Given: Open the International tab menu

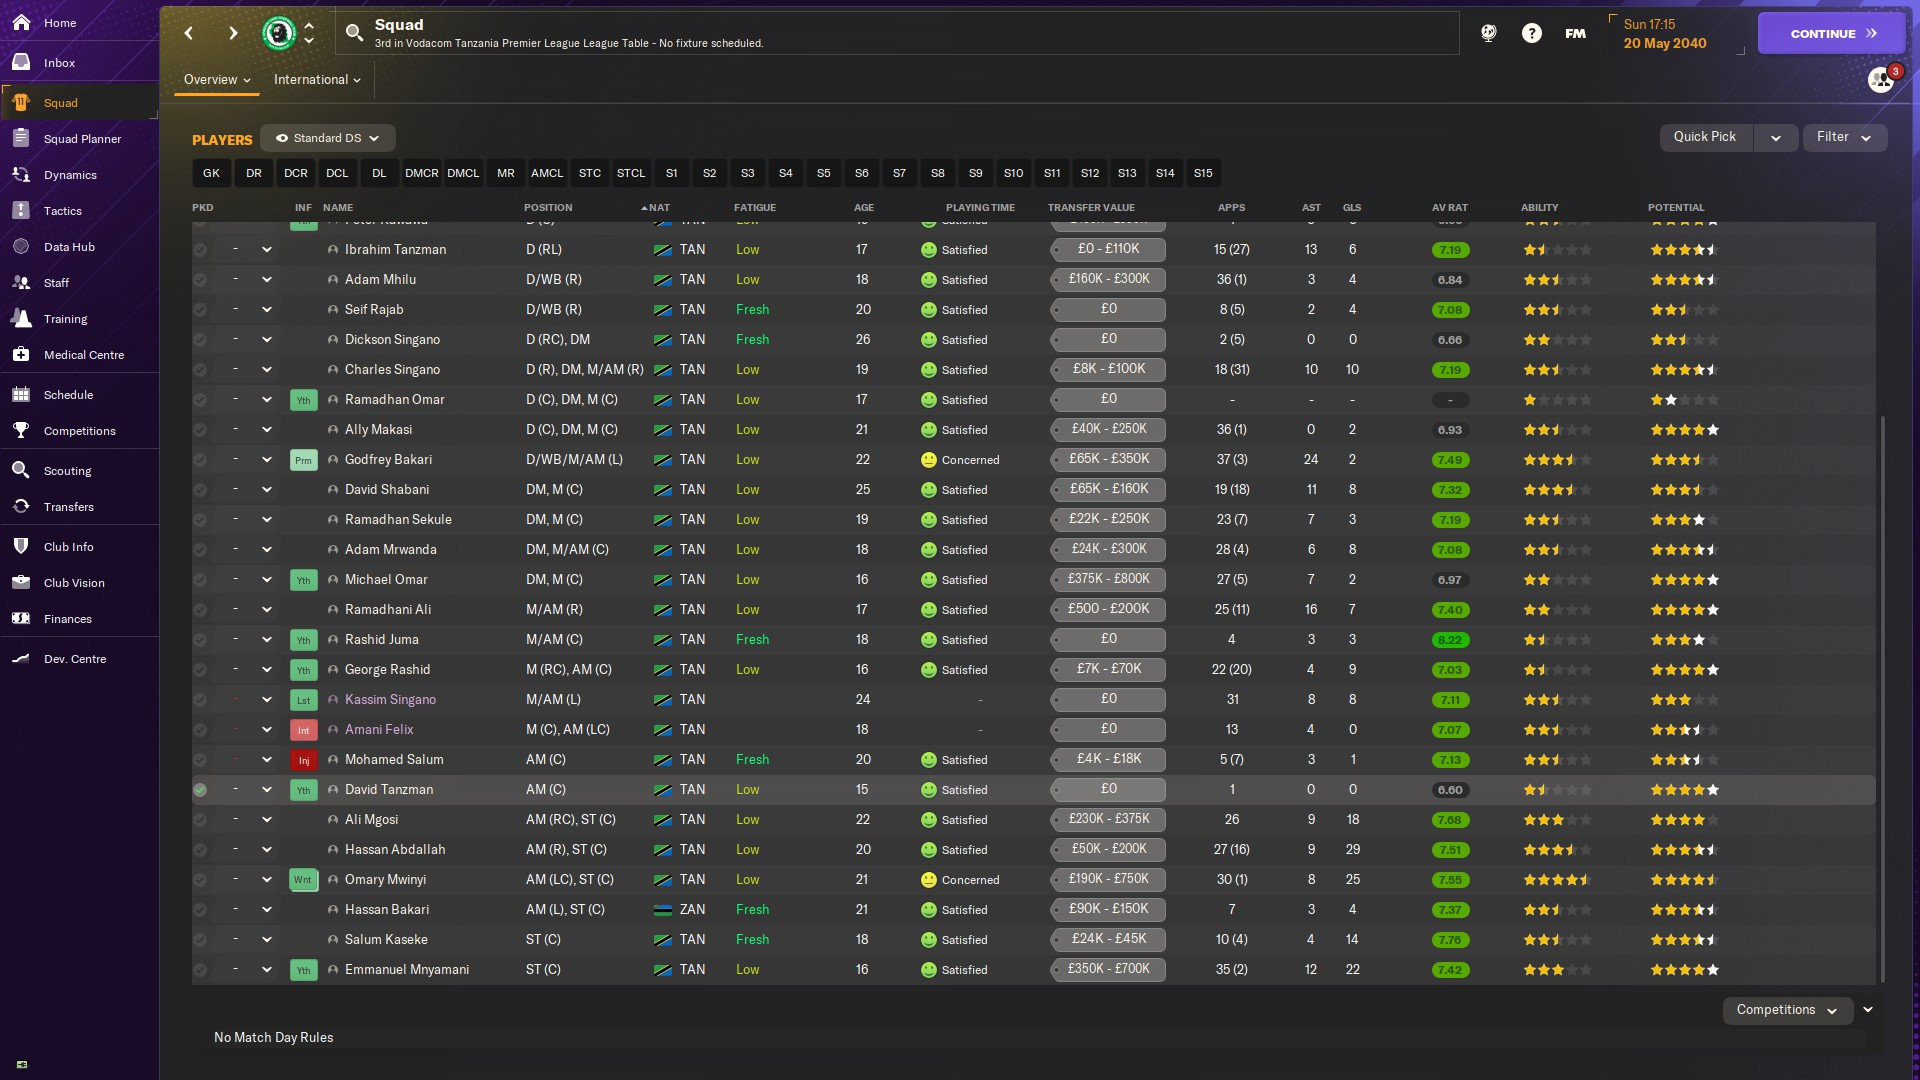Looking at the screenshot, I should pyautogui.click(x=316, y=80).
